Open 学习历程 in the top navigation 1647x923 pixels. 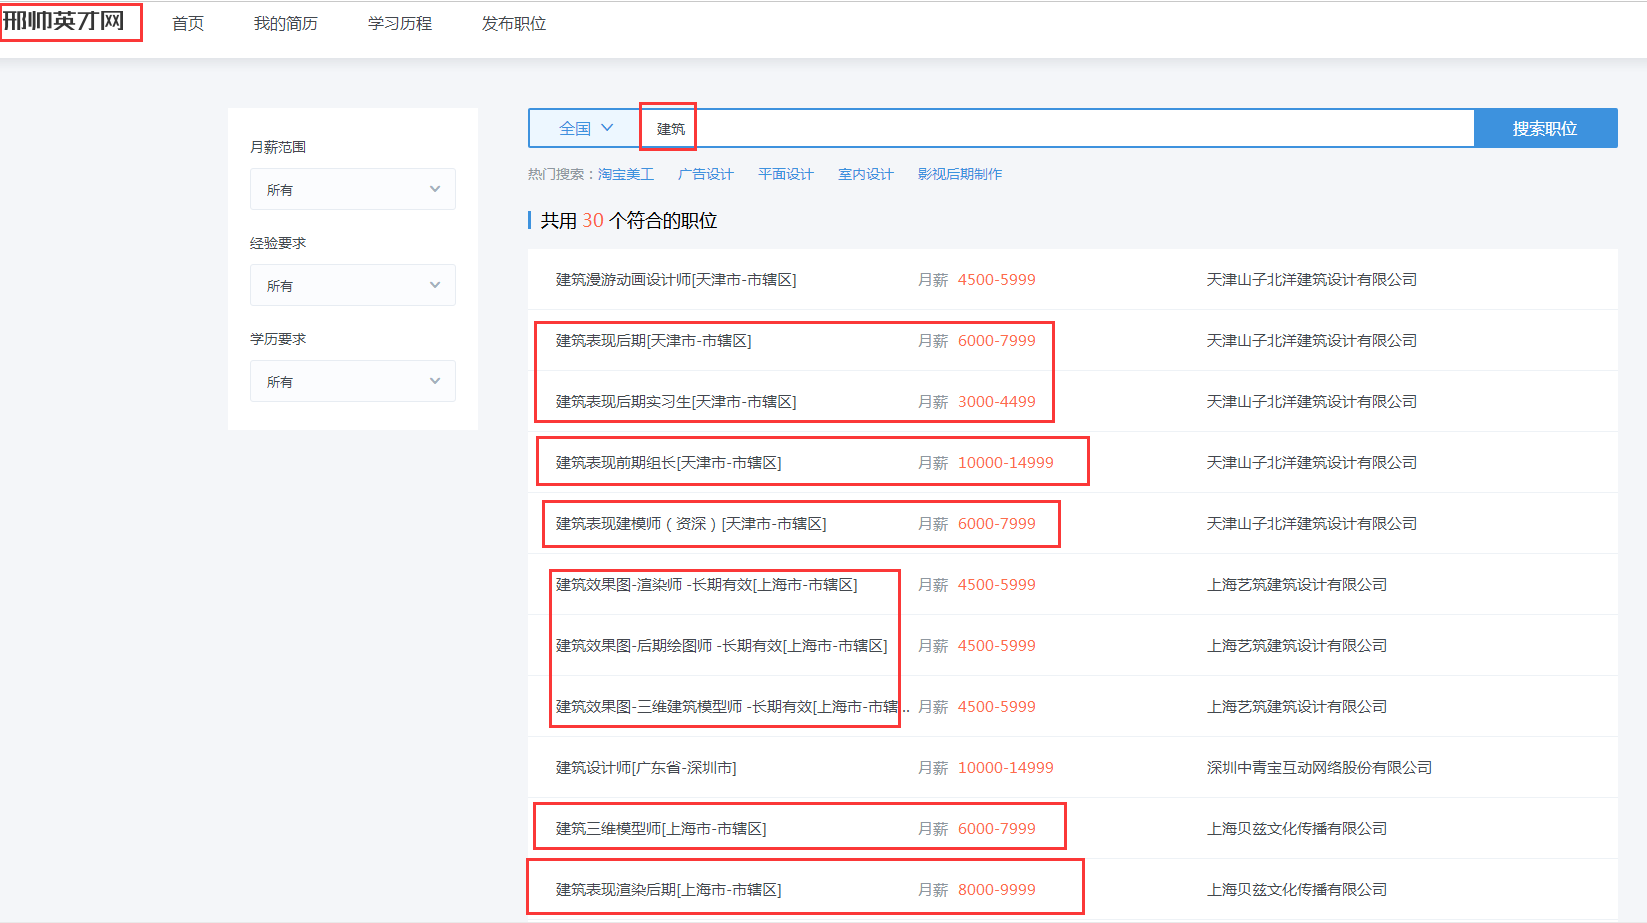point(399,23)
